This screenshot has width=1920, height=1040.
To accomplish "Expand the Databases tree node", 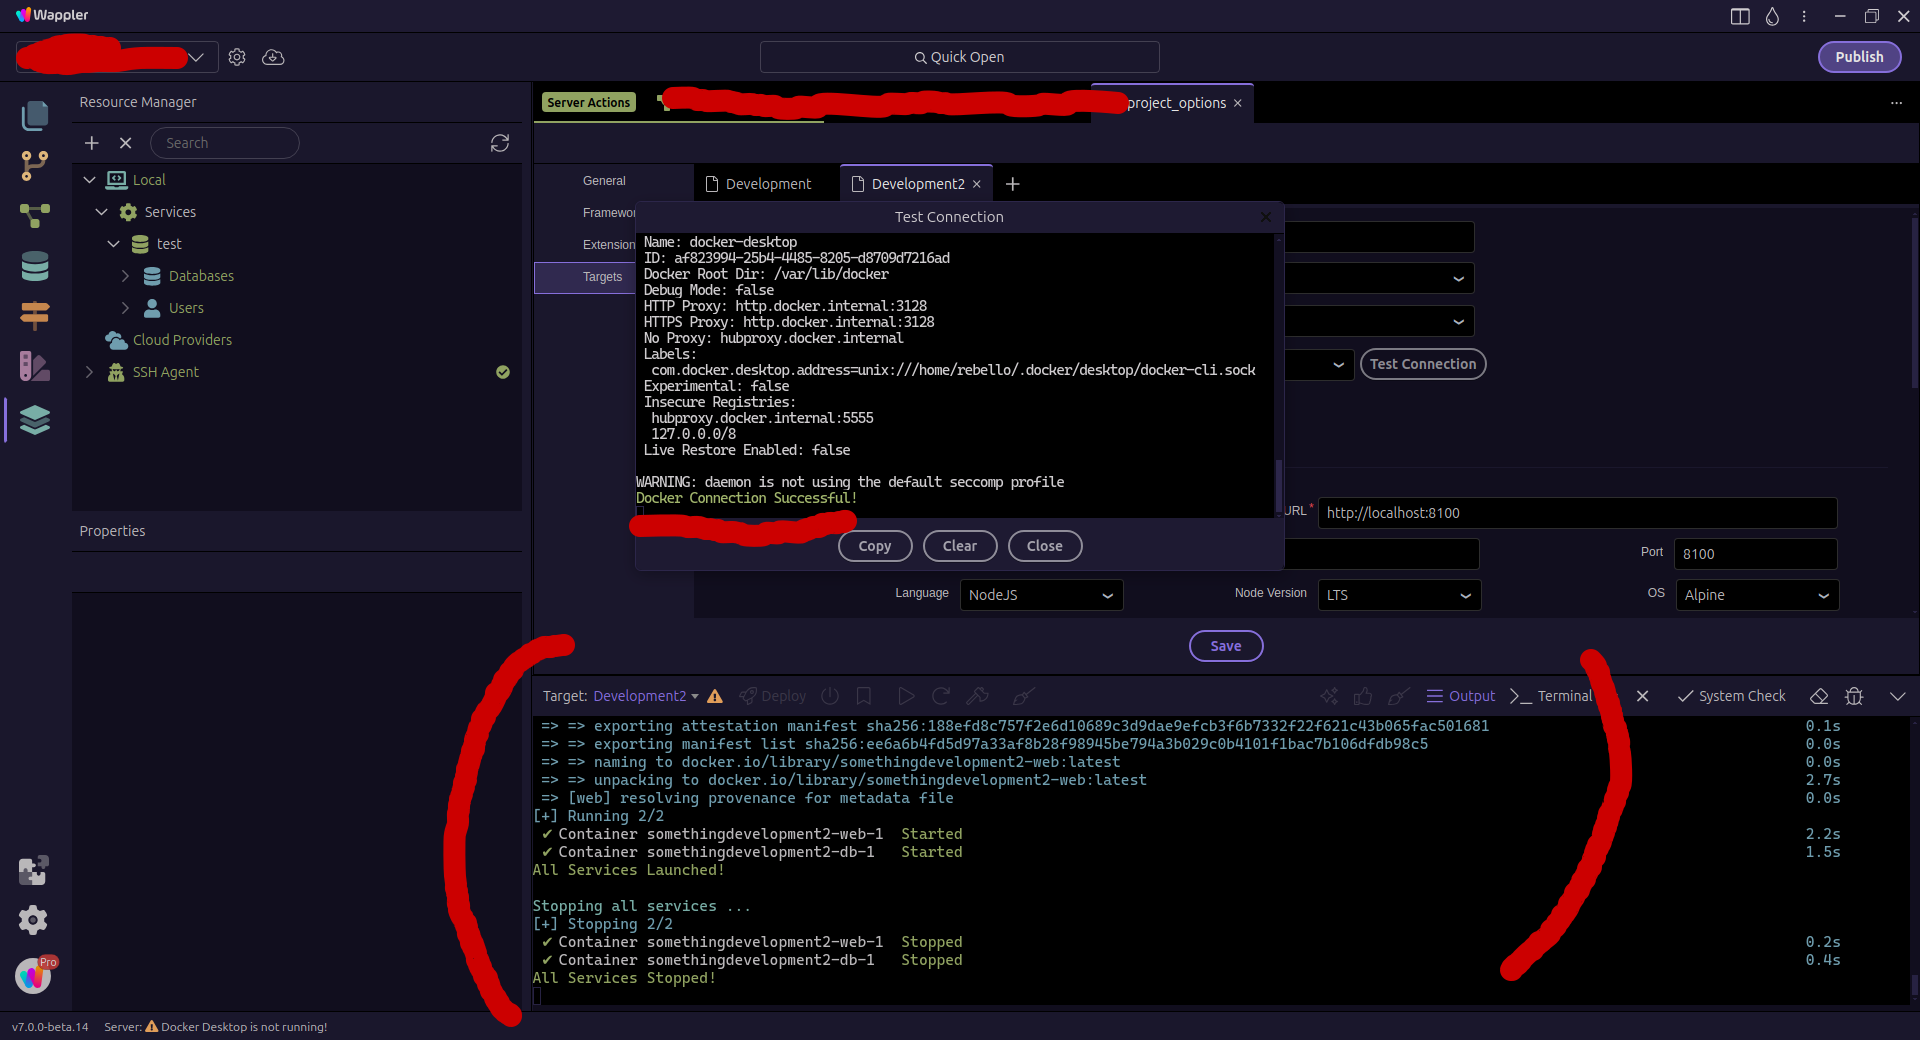I will pos(125,276).
